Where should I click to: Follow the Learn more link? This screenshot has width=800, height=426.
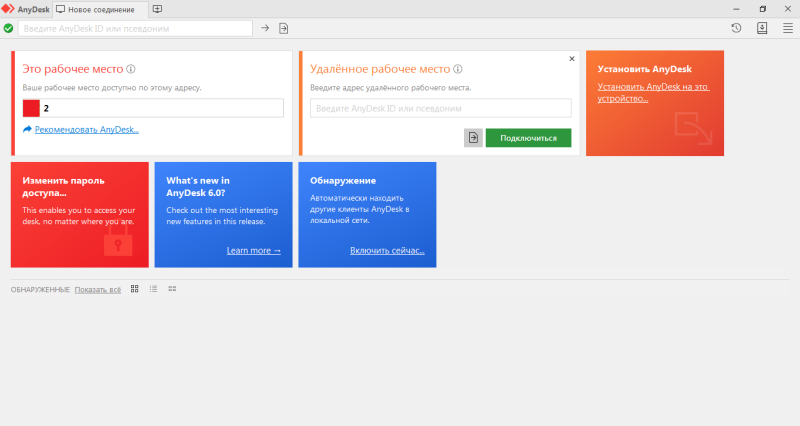254,250
